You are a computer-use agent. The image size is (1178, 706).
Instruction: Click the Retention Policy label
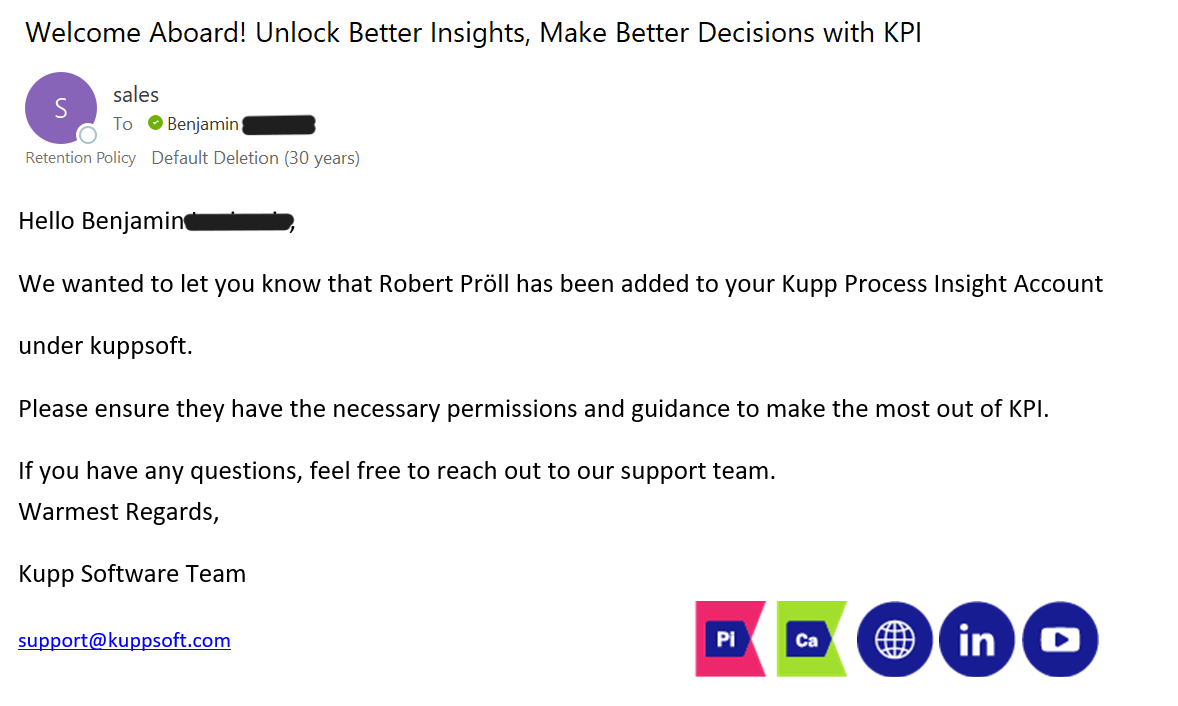[80, 158]
